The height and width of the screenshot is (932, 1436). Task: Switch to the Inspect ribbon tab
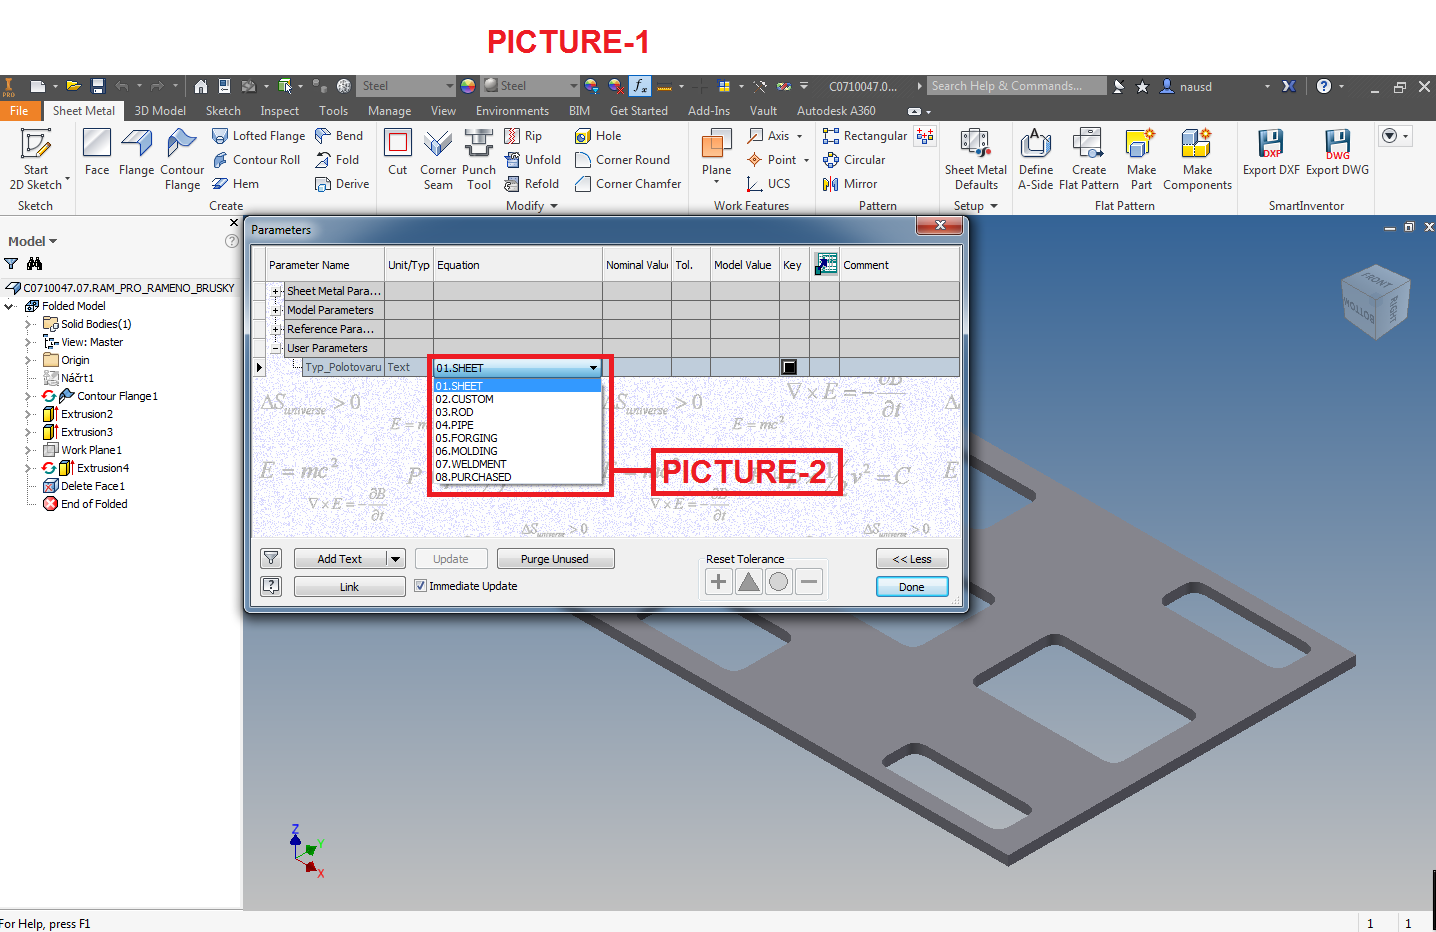[279, 111]
